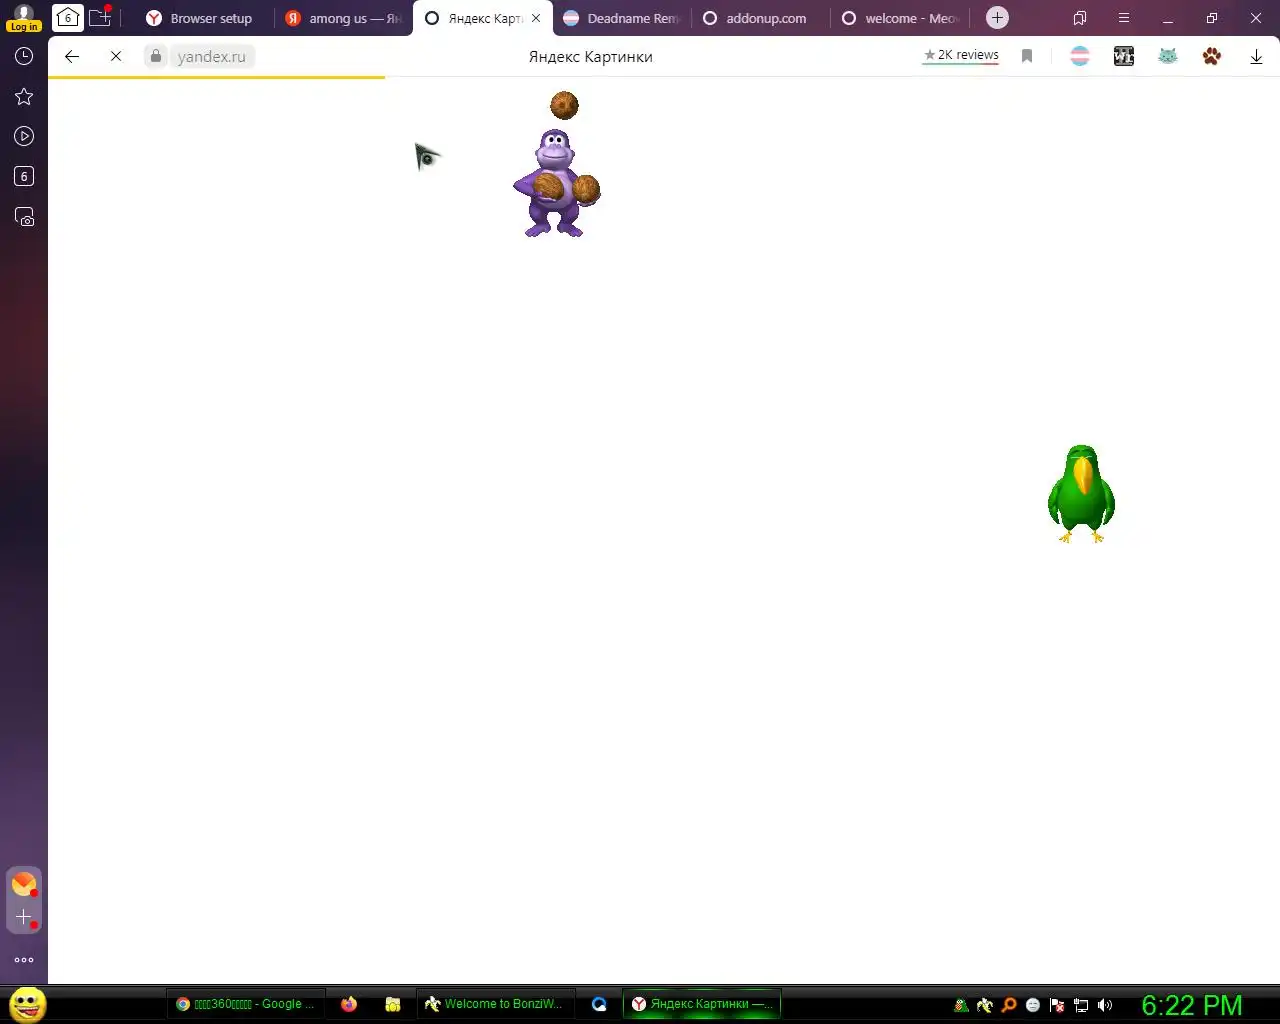Open the tab counter showing 6 in the title bar
Screen dimensions: 1280x1024
(x=67, y=17)
